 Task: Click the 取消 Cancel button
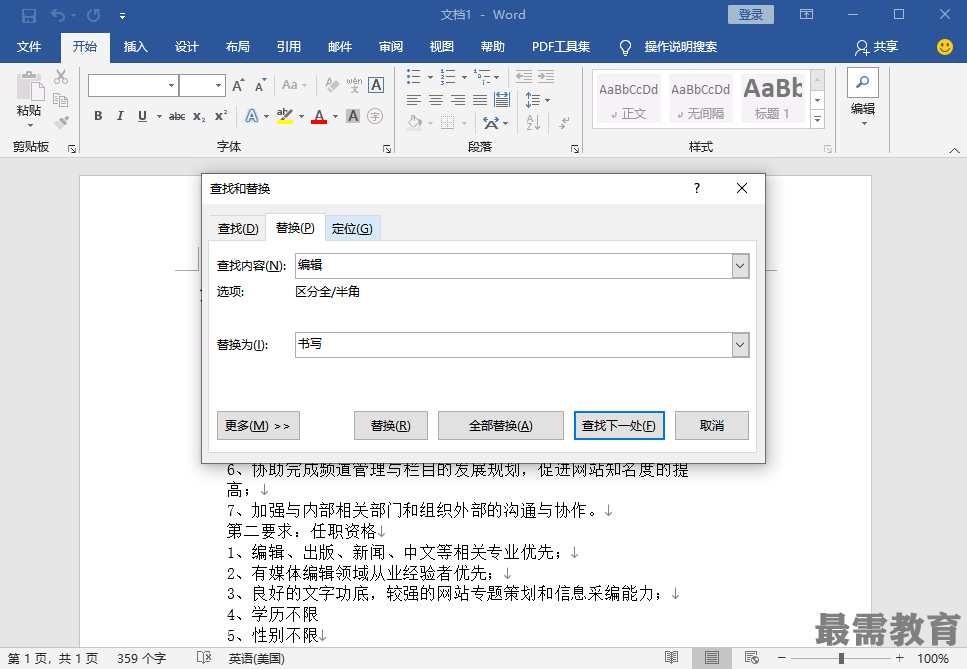[x=712, y=425]
